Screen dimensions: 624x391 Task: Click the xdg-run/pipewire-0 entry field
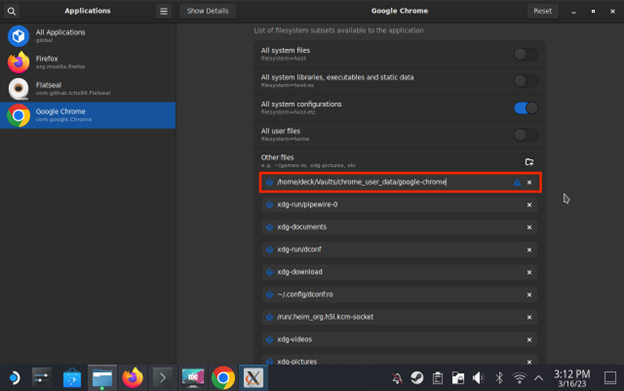(400, 205)
